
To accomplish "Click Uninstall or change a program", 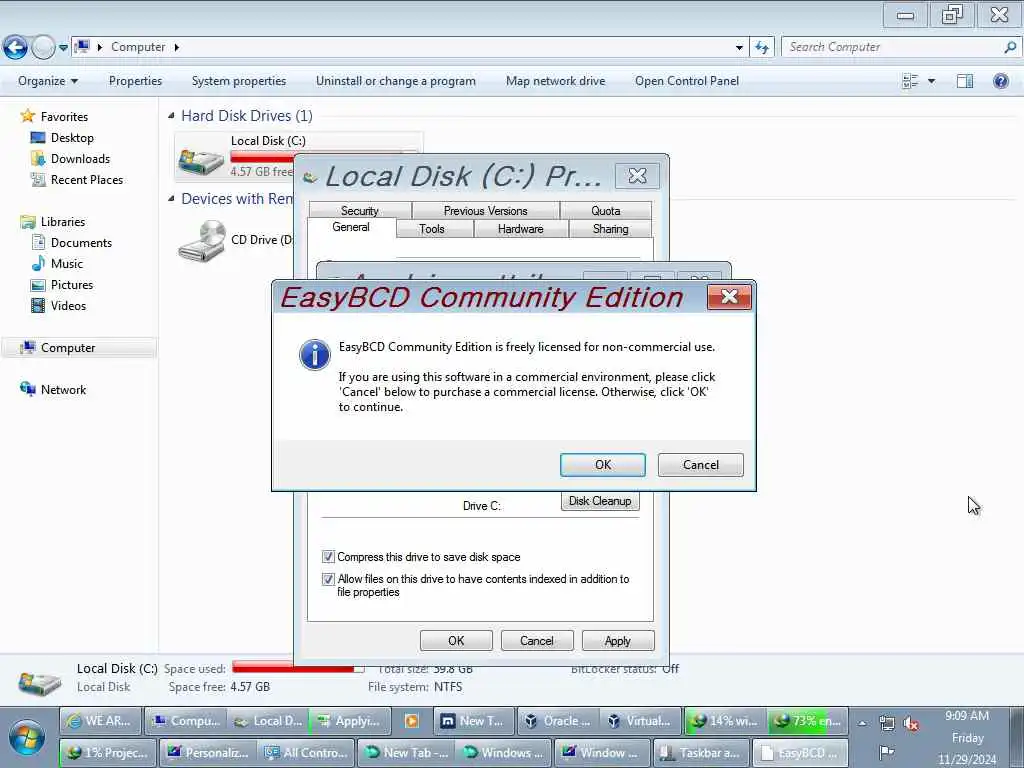I will pyautogui.click(x=396, y=81).
